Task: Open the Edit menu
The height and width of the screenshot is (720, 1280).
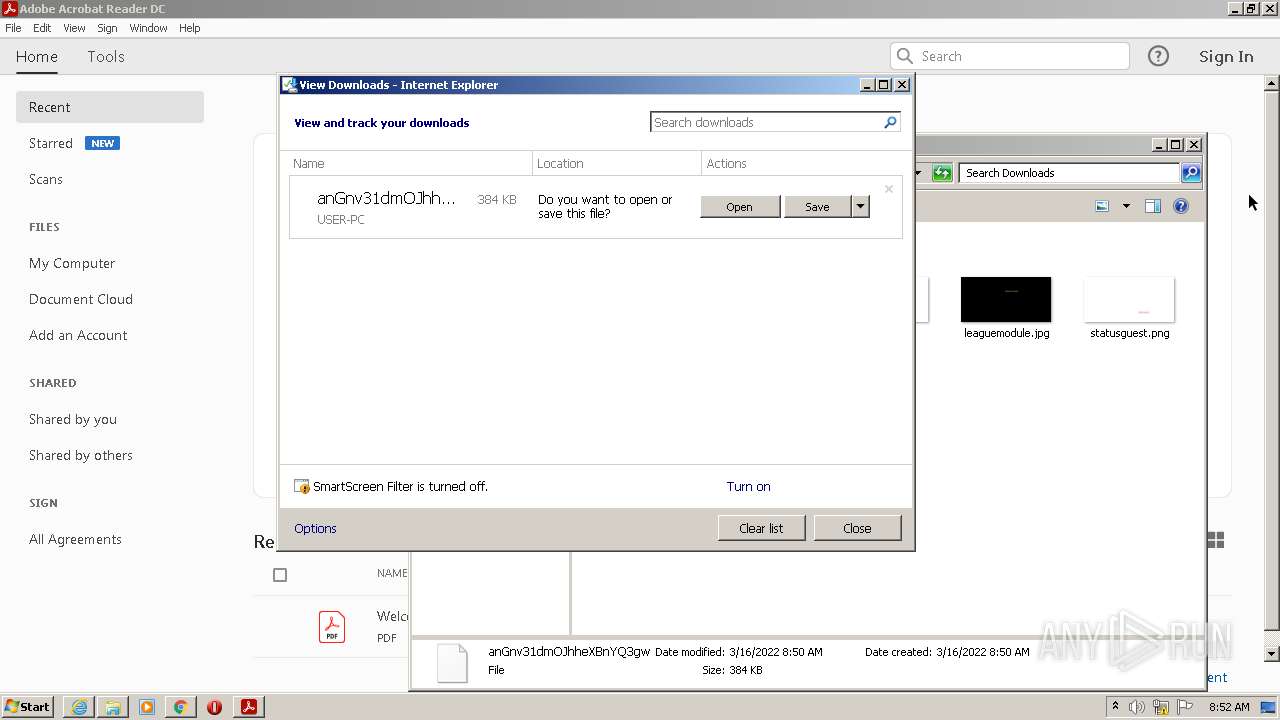Action: (x=42, y=28)
